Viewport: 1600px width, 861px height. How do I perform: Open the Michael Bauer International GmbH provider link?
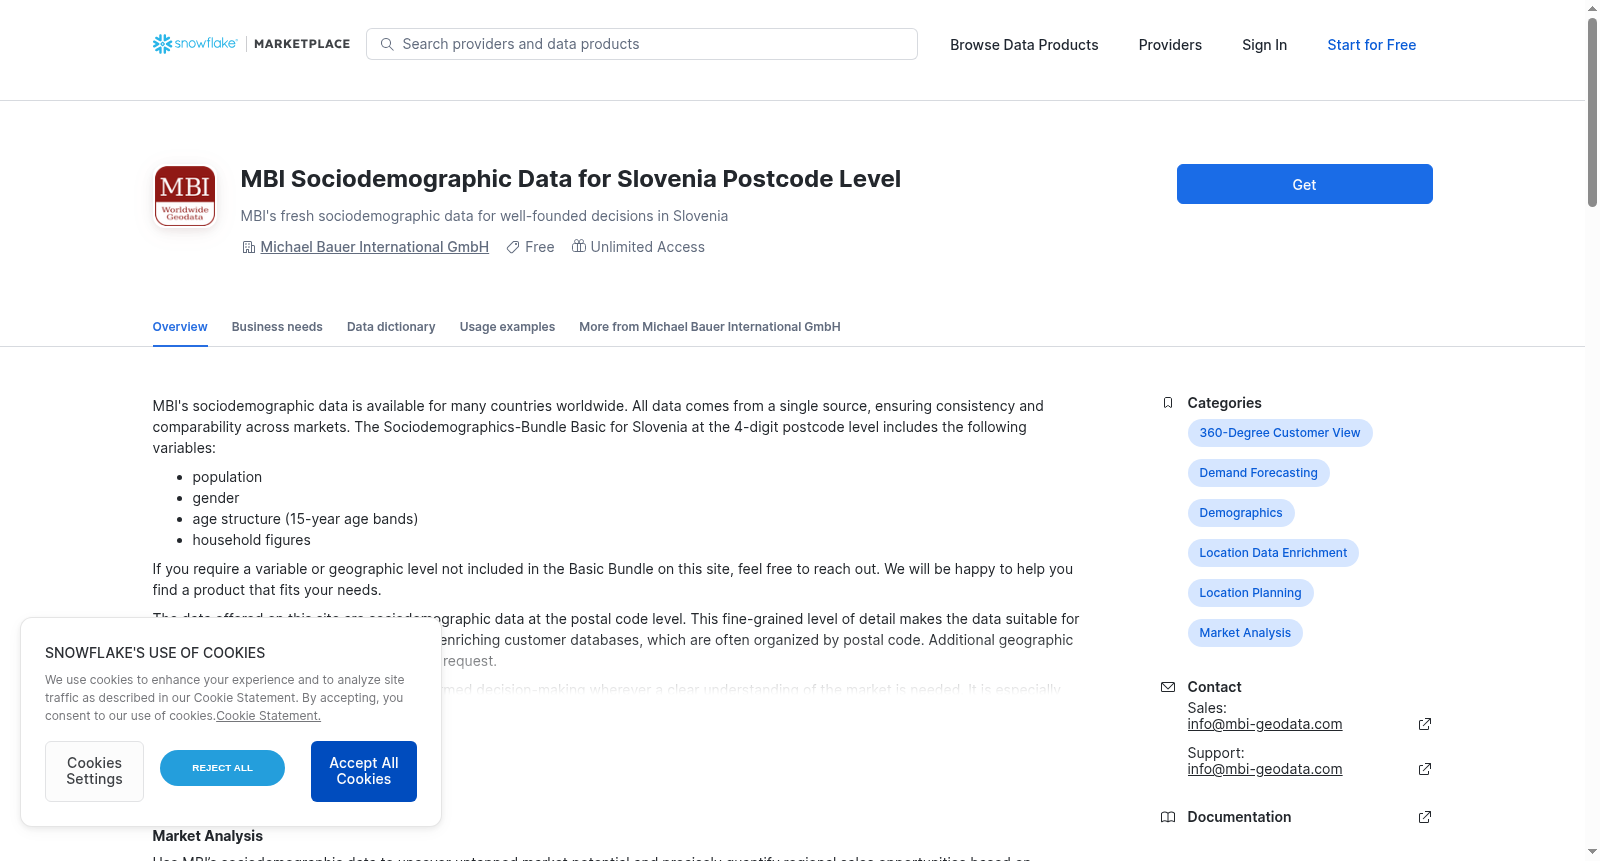(x=375, y=247)
